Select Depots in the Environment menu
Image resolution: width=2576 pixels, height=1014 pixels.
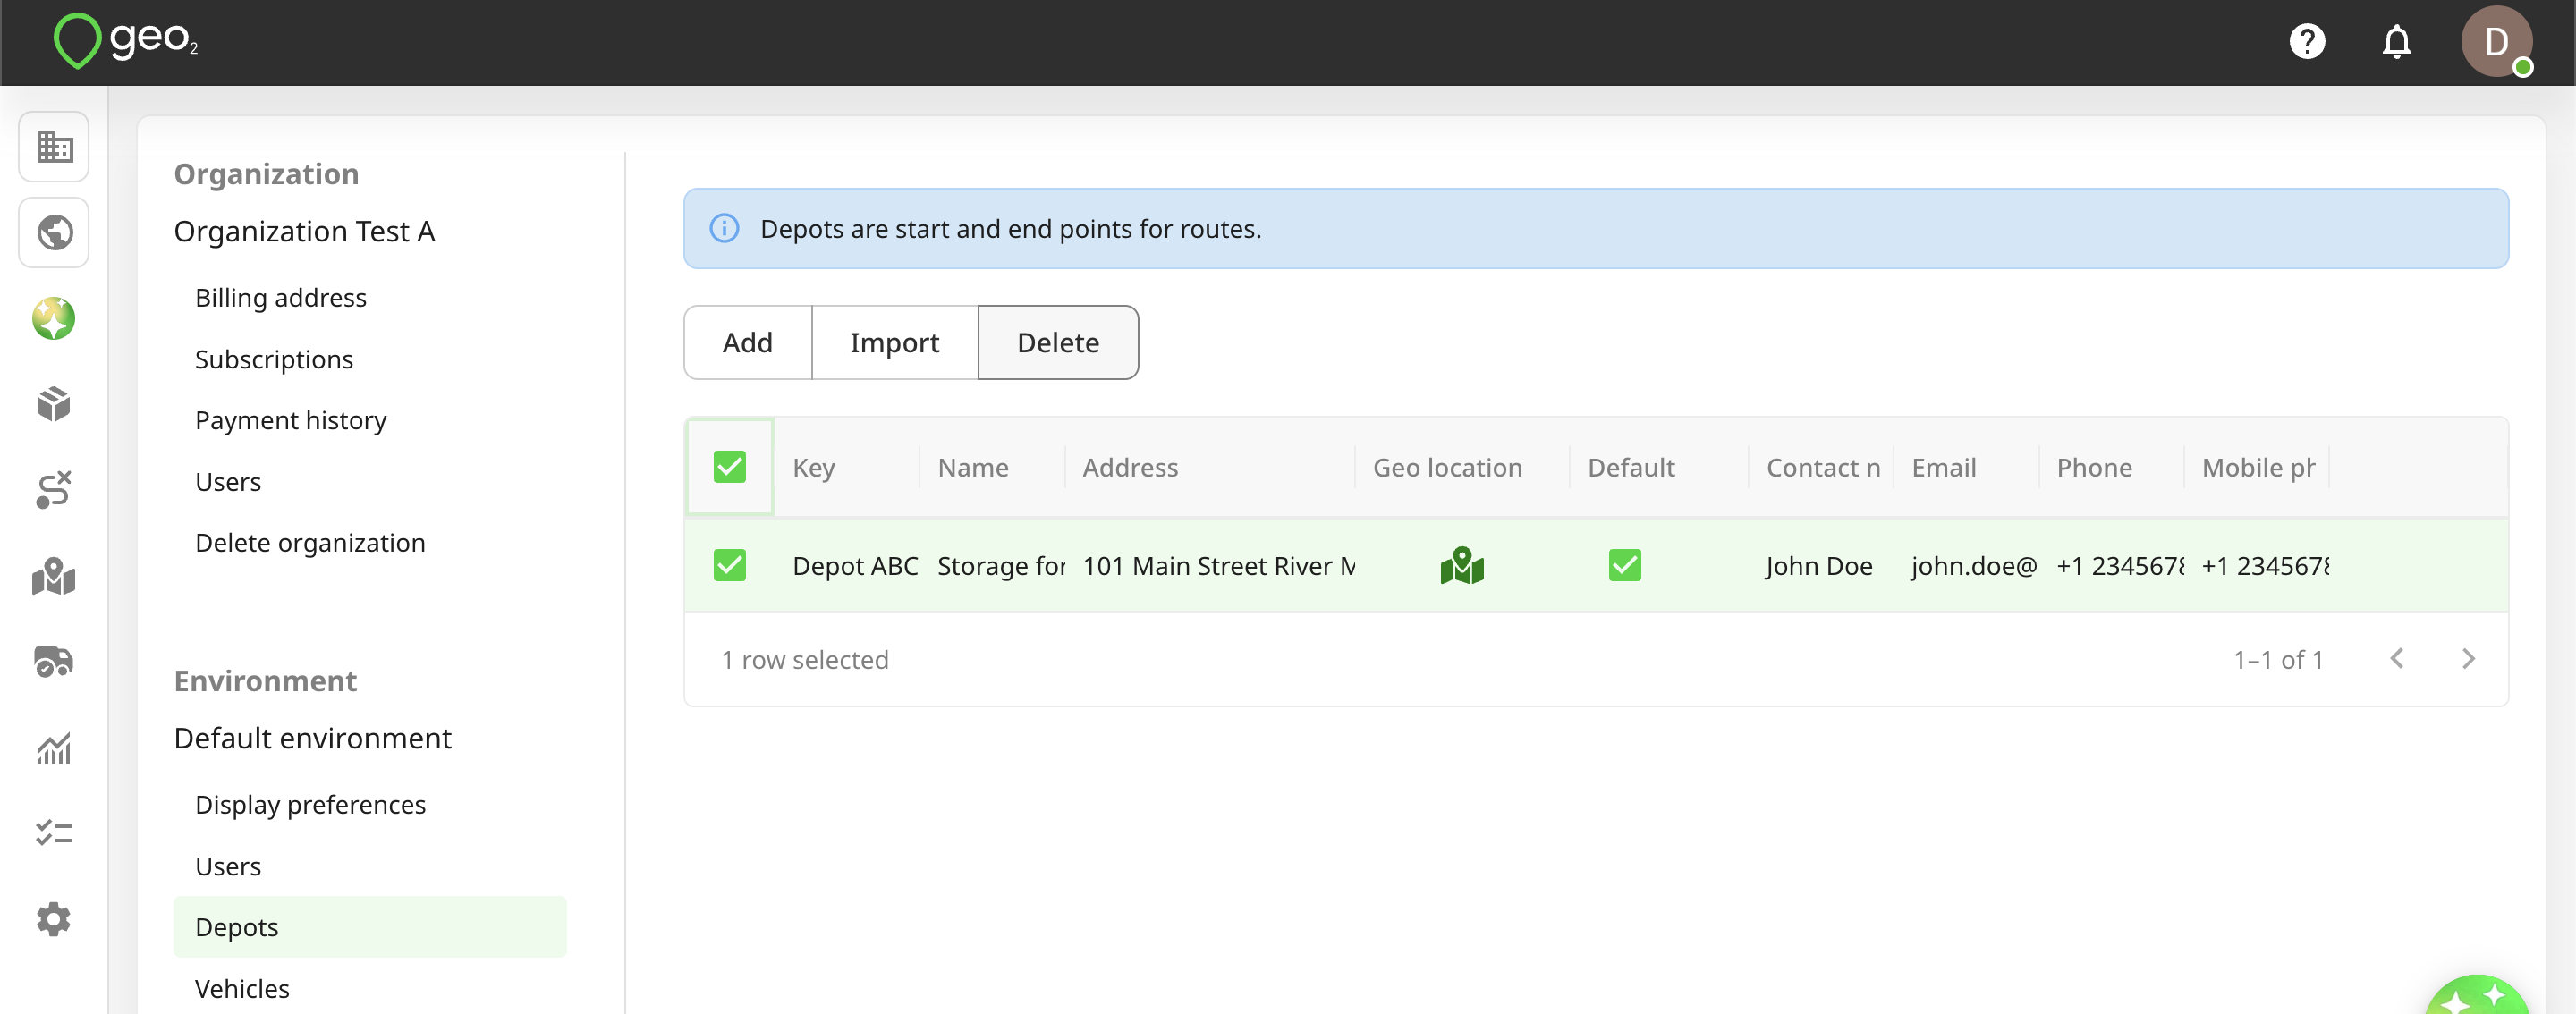click(x=370, y=927)
